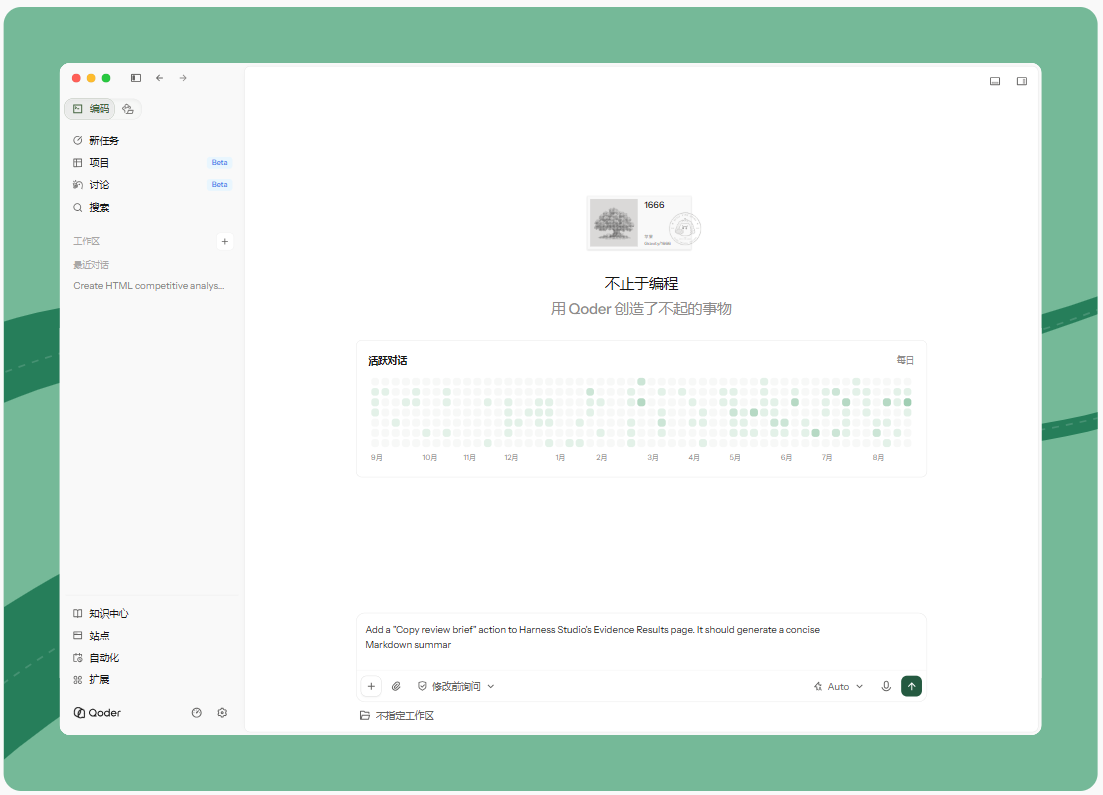Focus the prompt input about Copy review brief
1103x795 pixels.
(642, 642)
